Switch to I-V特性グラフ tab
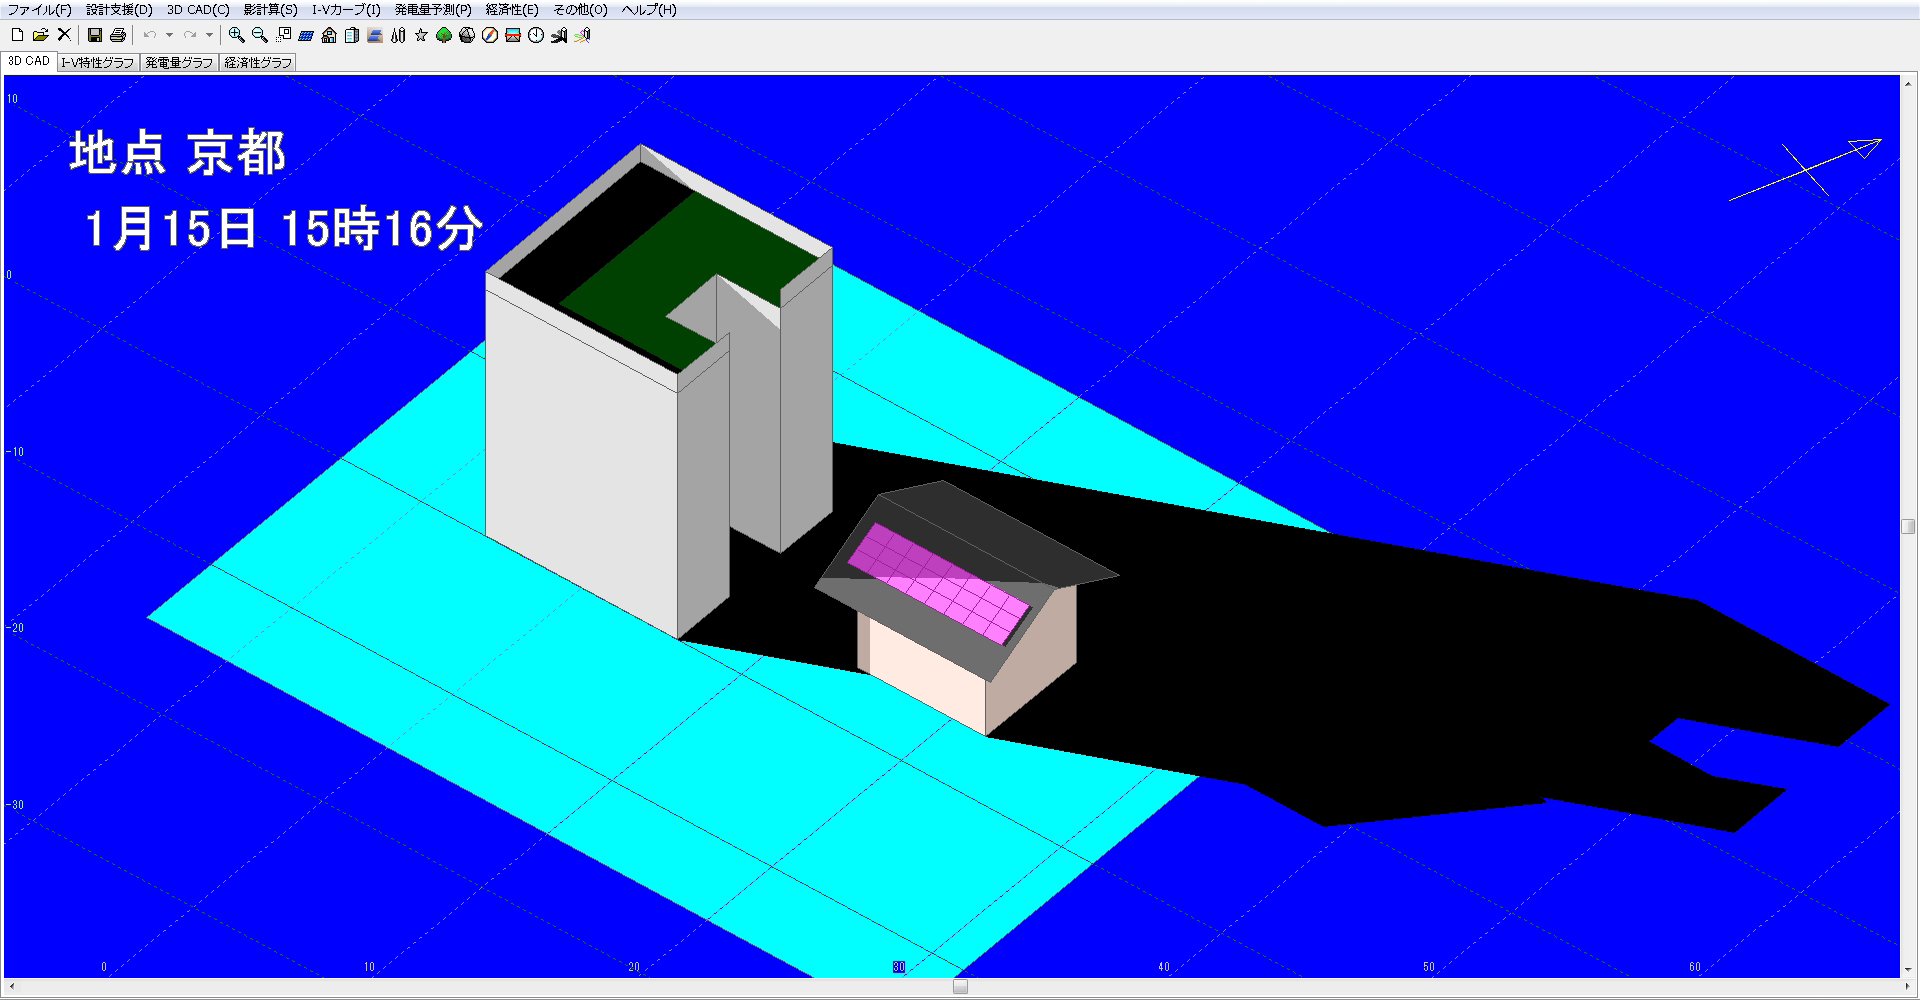The height and width of the screenshot is (1000, 1920). [x=97, y=62]
